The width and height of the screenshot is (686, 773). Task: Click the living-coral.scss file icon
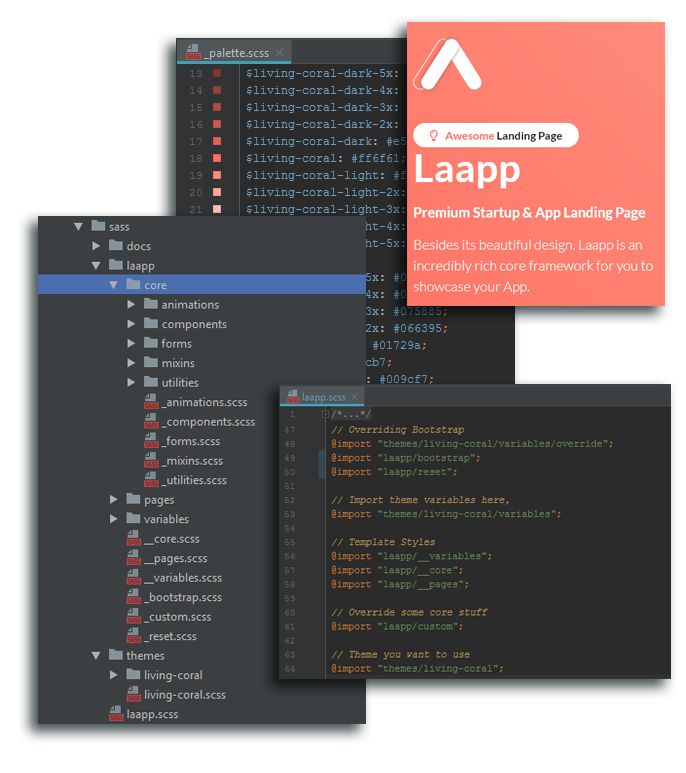[134, 695]
